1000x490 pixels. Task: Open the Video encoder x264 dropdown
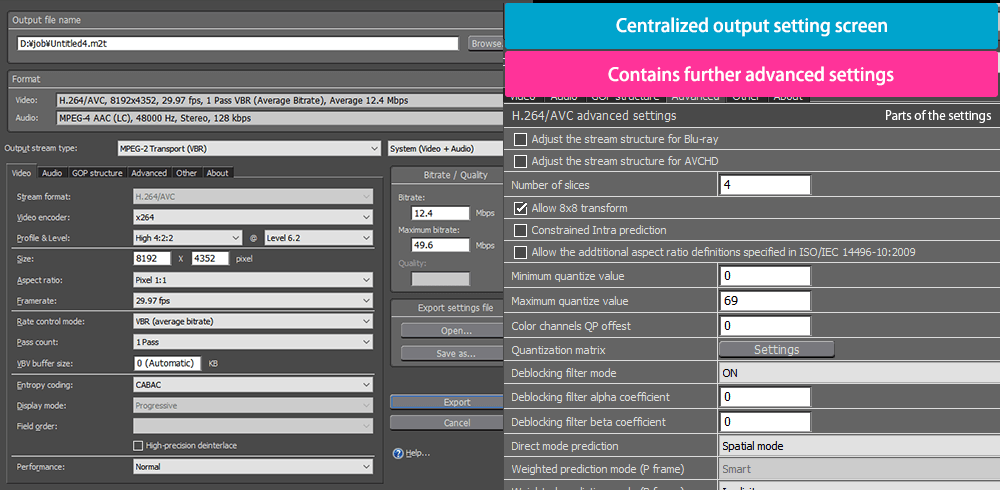click(253, 218)
